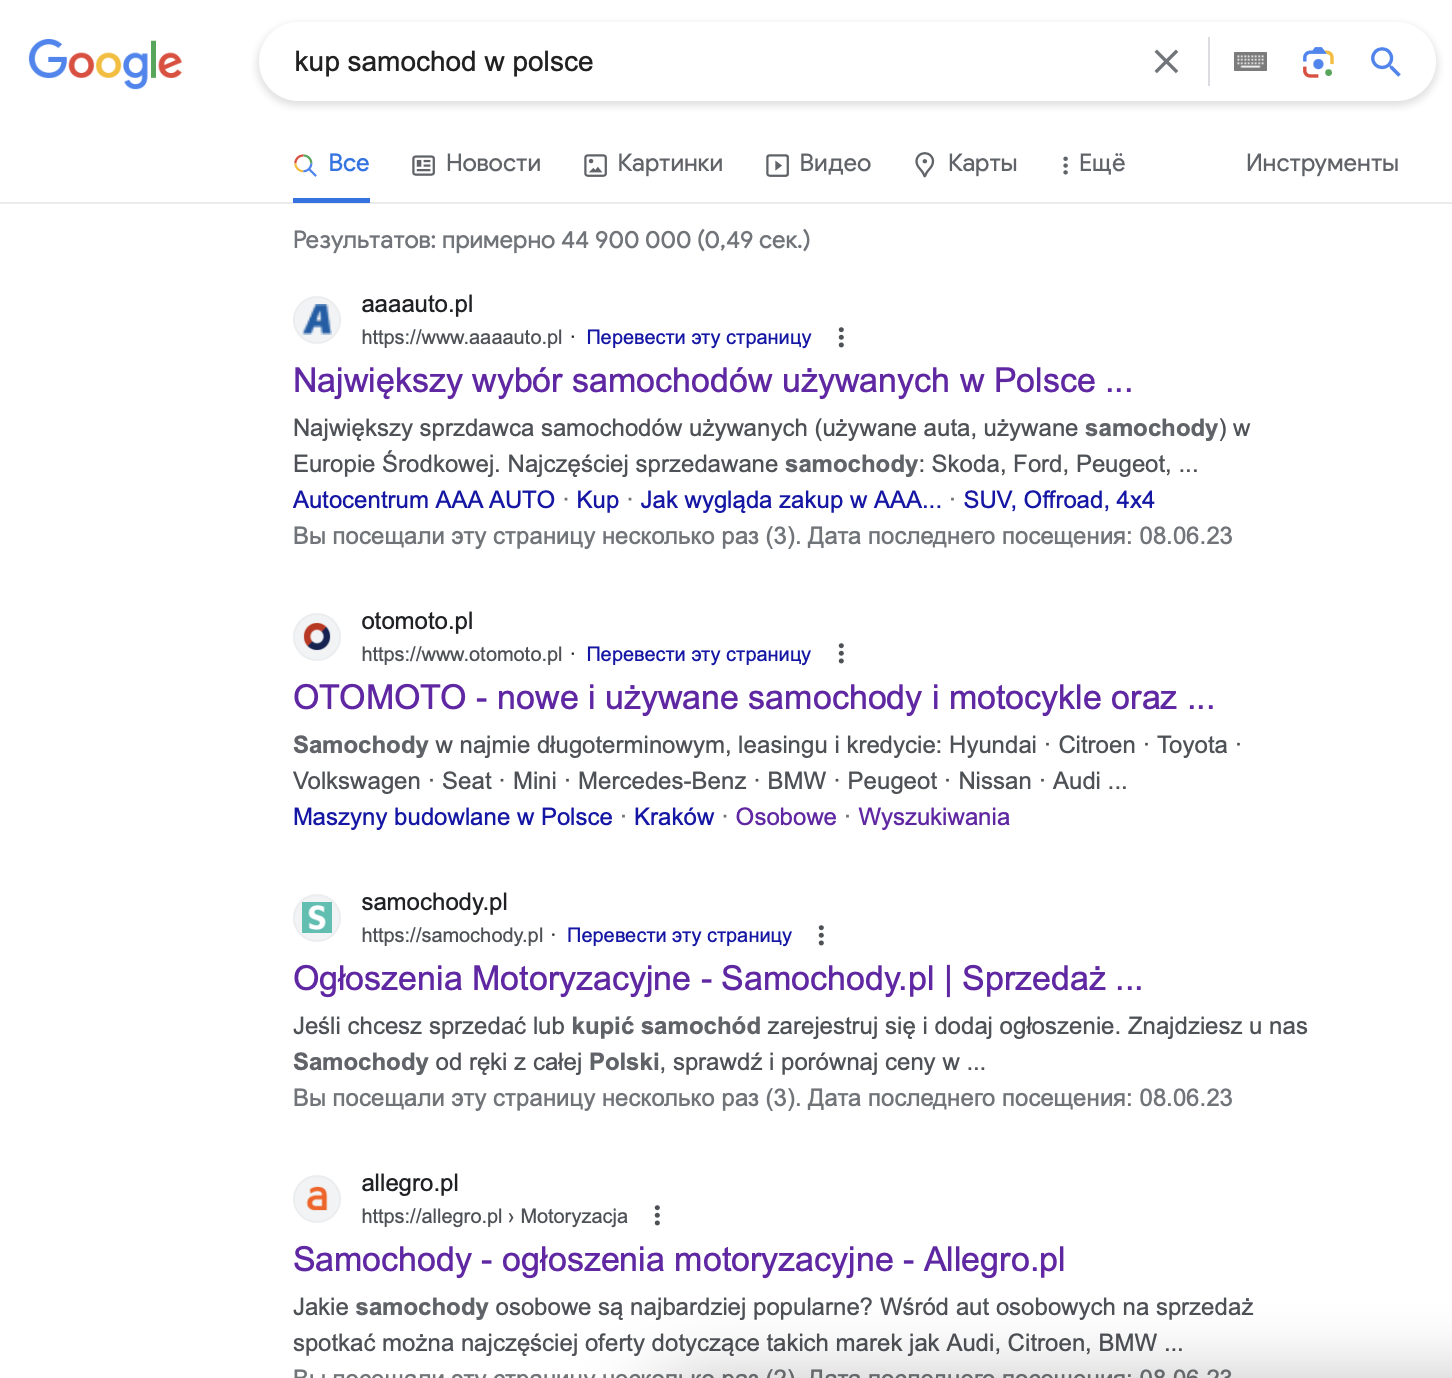
Task: Open the three-dot menu for aaaauto.pl result
Action: click(841, 337)
